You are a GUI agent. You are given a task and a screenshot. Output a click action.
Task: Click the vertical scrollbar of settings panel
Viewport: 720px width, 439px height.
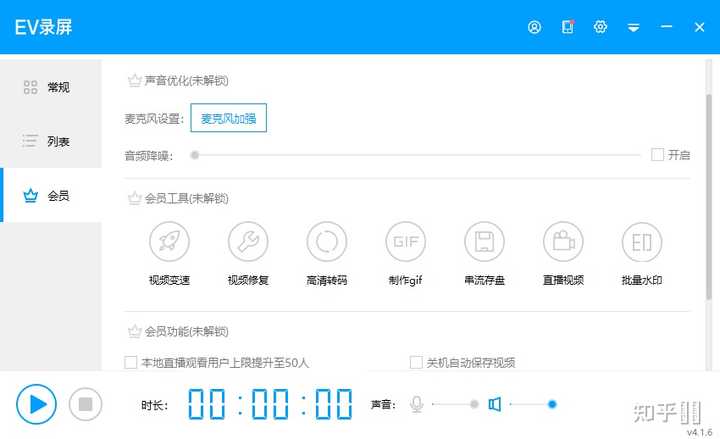[709, 197]
